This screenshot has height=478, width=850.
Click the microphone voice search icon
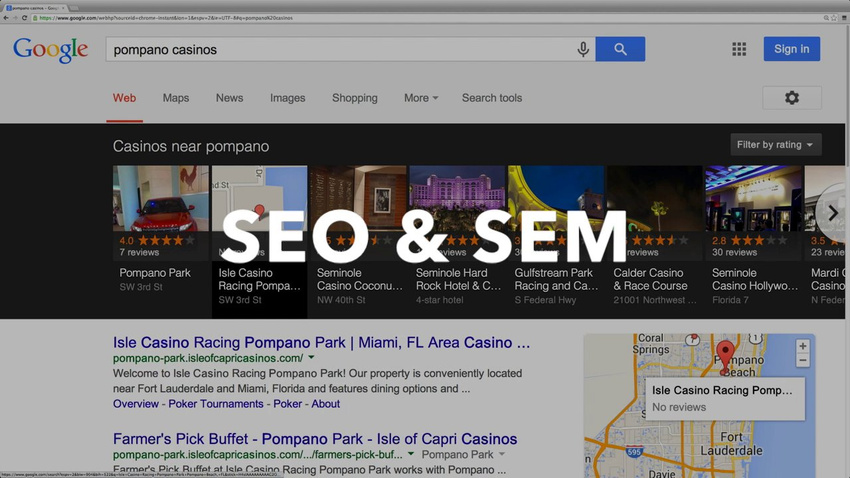coord(583,49)
